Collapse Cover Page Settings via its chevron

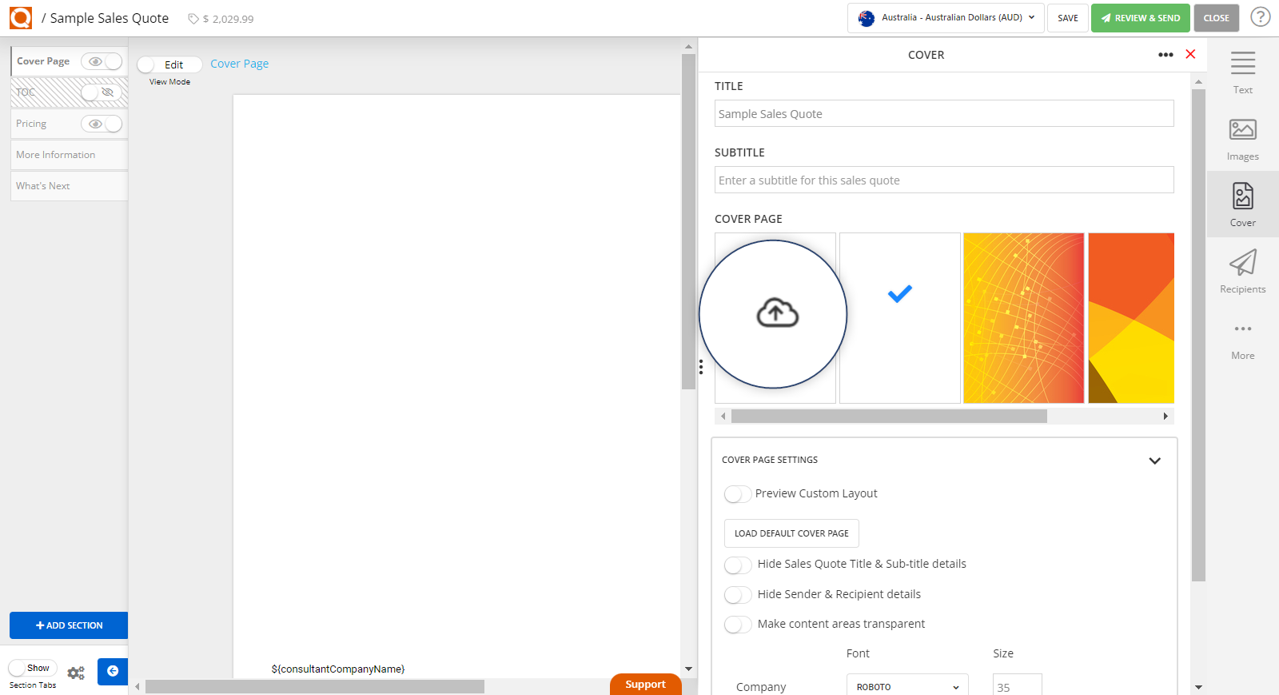(x=1154, y=460)
